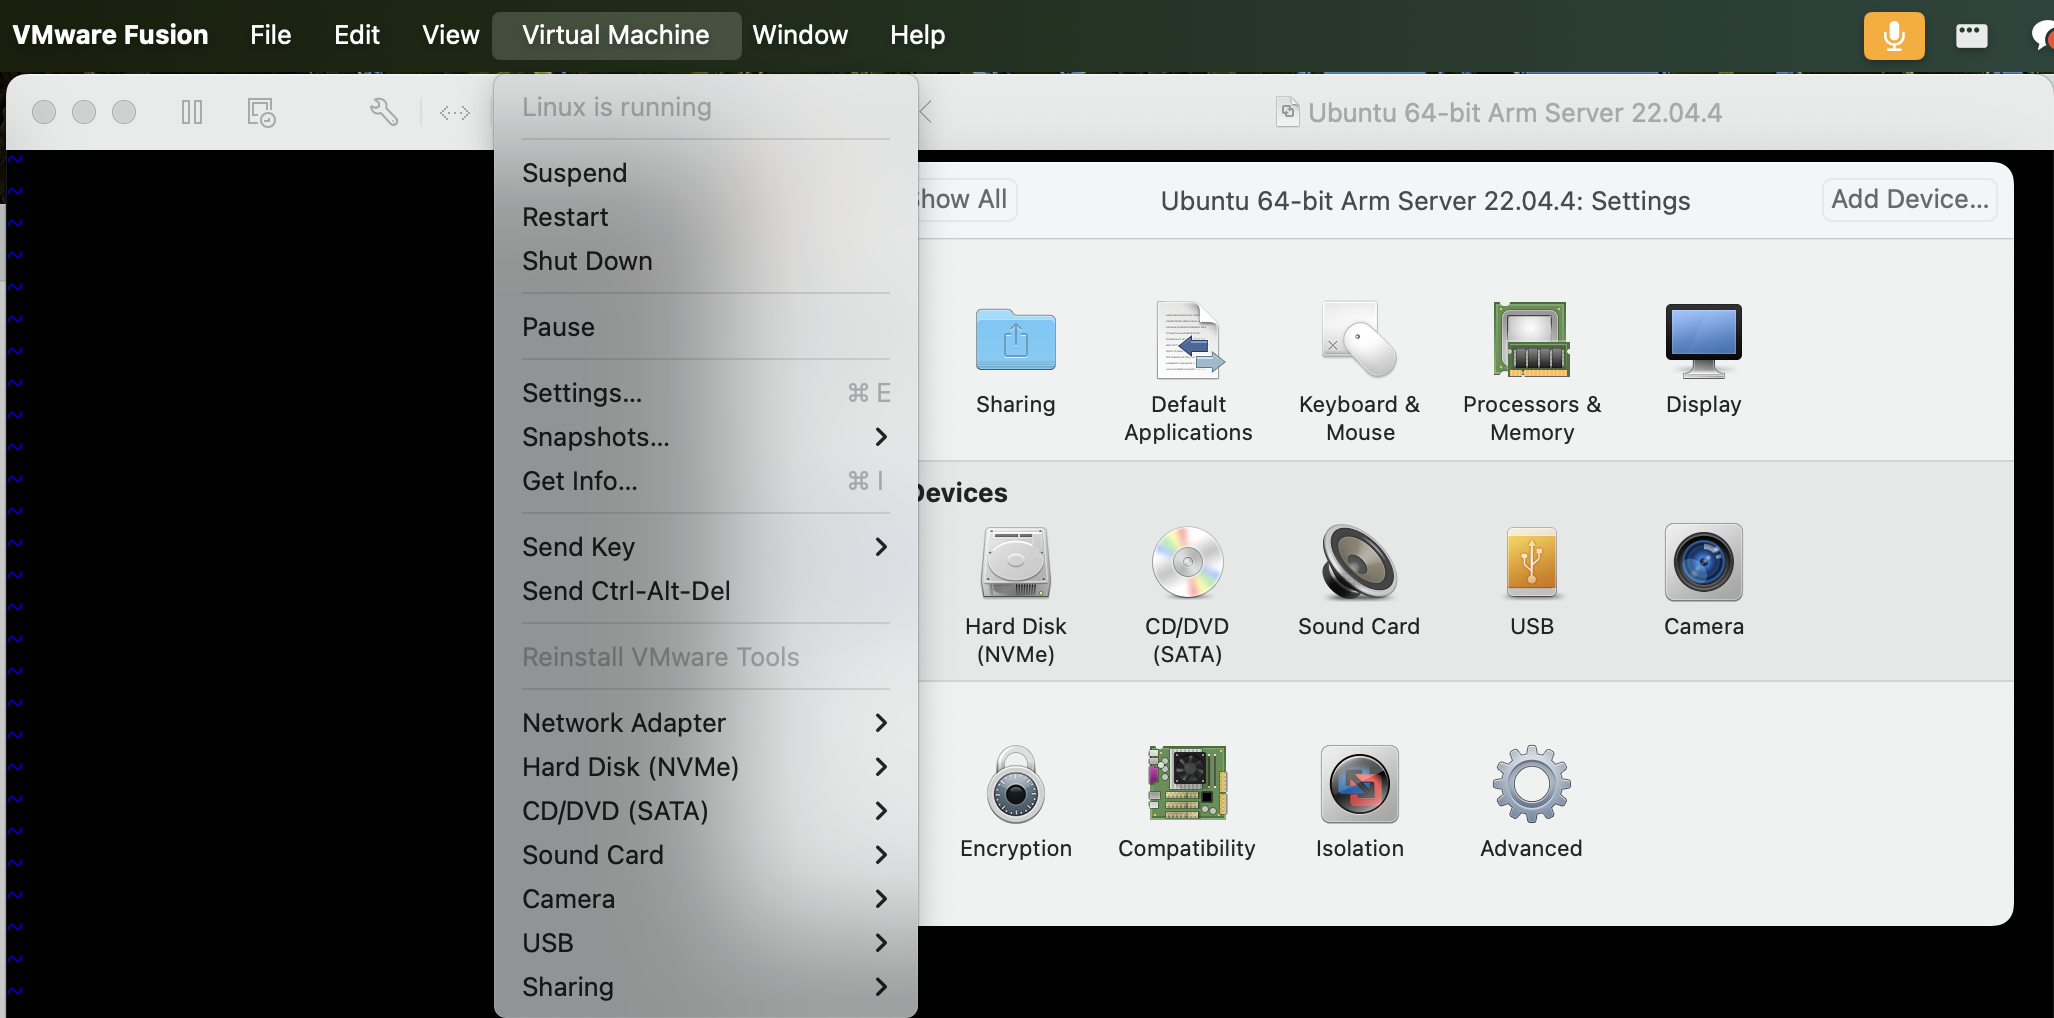
Task: Choose Pause from the menu
Action: (x=705, y=327)
